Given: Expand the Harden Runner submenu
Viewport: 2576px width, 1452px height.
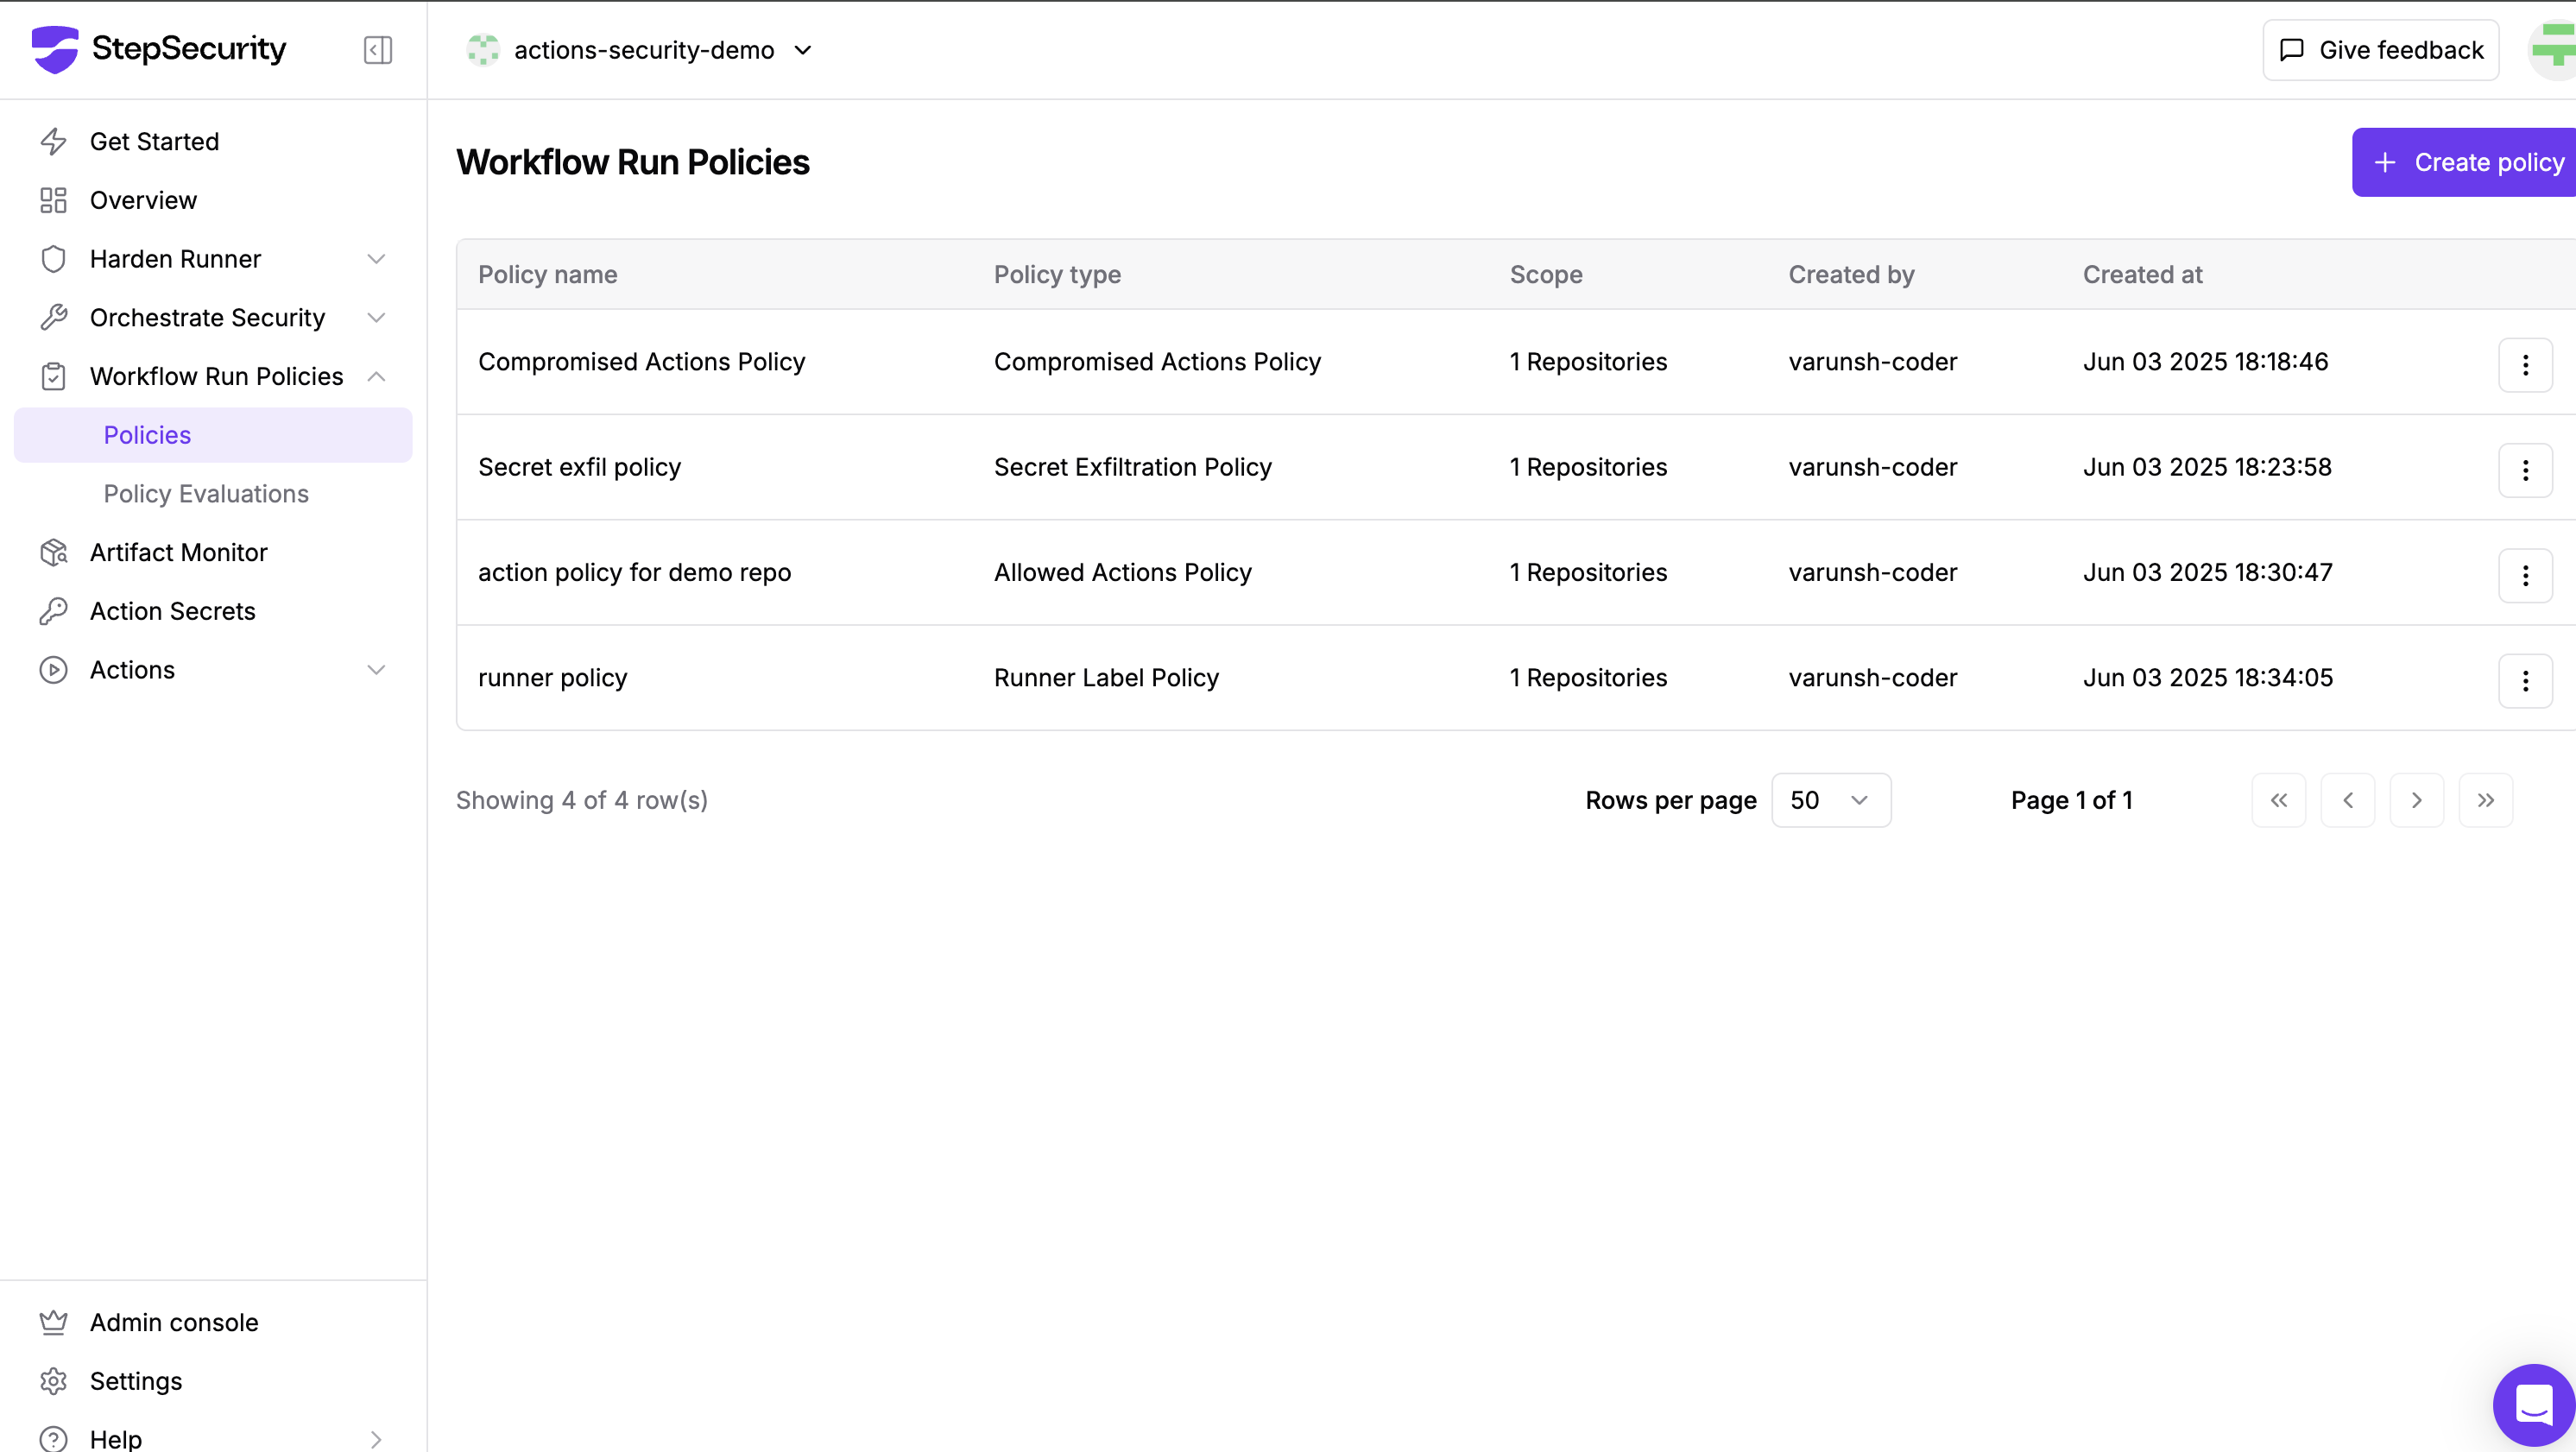Looking at the screenshot, I should [375, 259].
